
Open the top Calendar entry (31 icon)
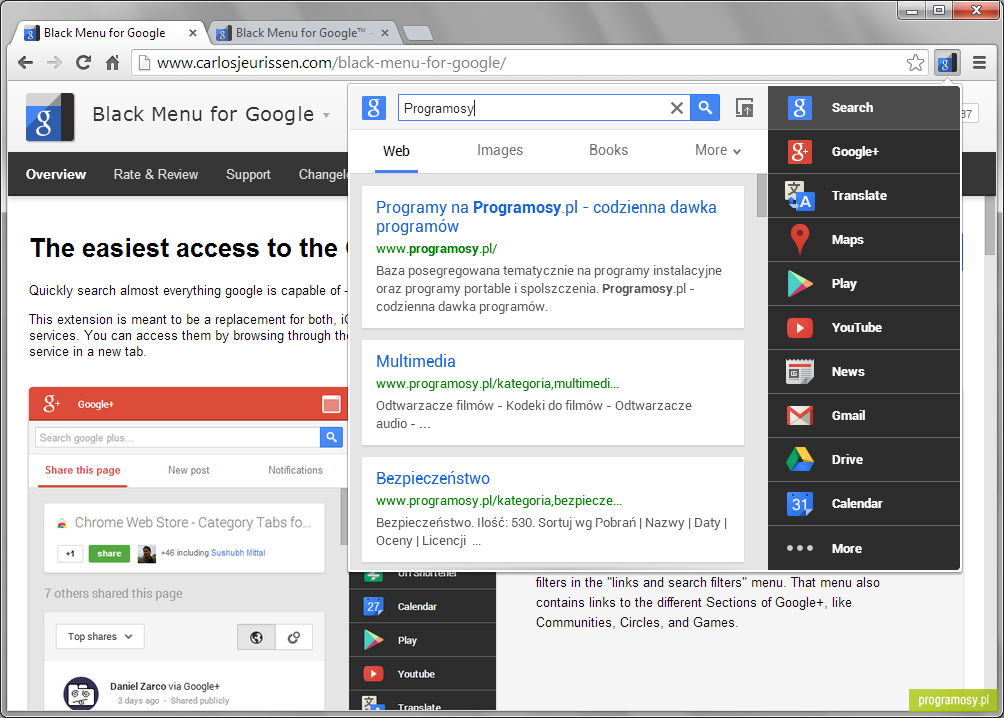click(x=864, y=503)
